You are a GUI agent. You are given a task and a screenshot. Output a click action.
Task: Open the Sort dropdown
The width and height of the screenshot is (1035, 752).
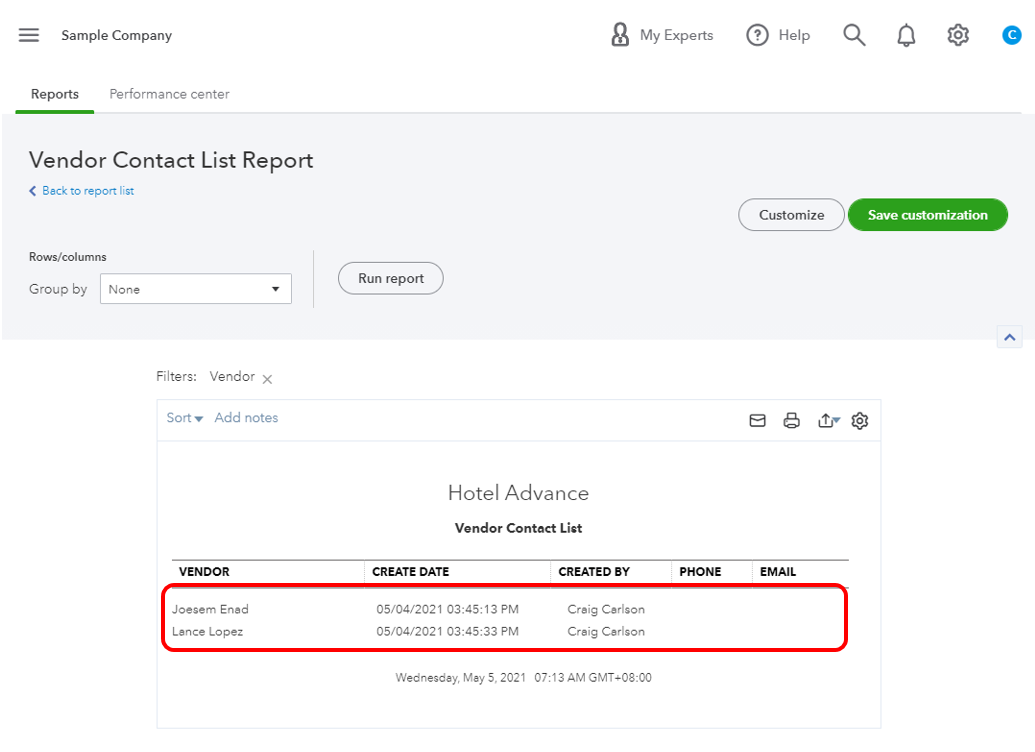click(x=183, y=417)
